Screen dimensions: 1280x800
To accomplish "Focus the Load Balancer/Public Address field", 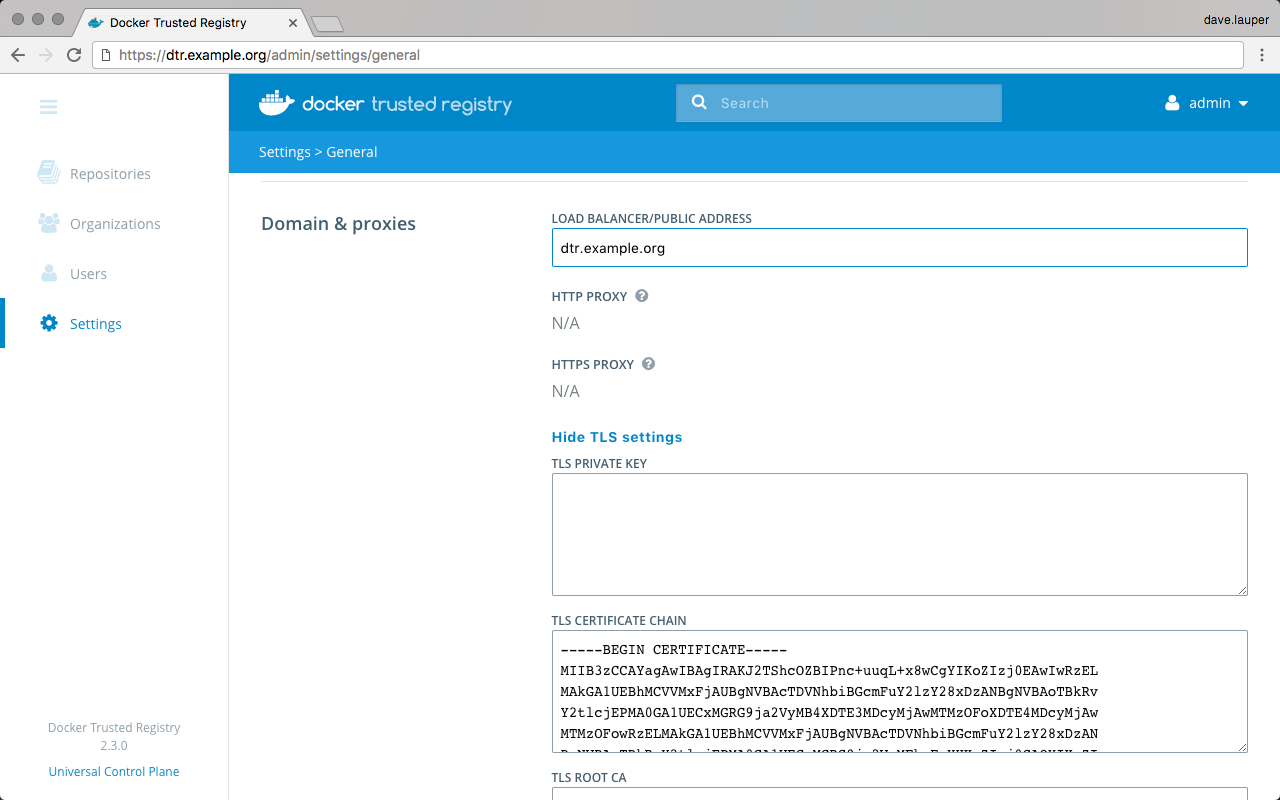I will pos(899,248).
